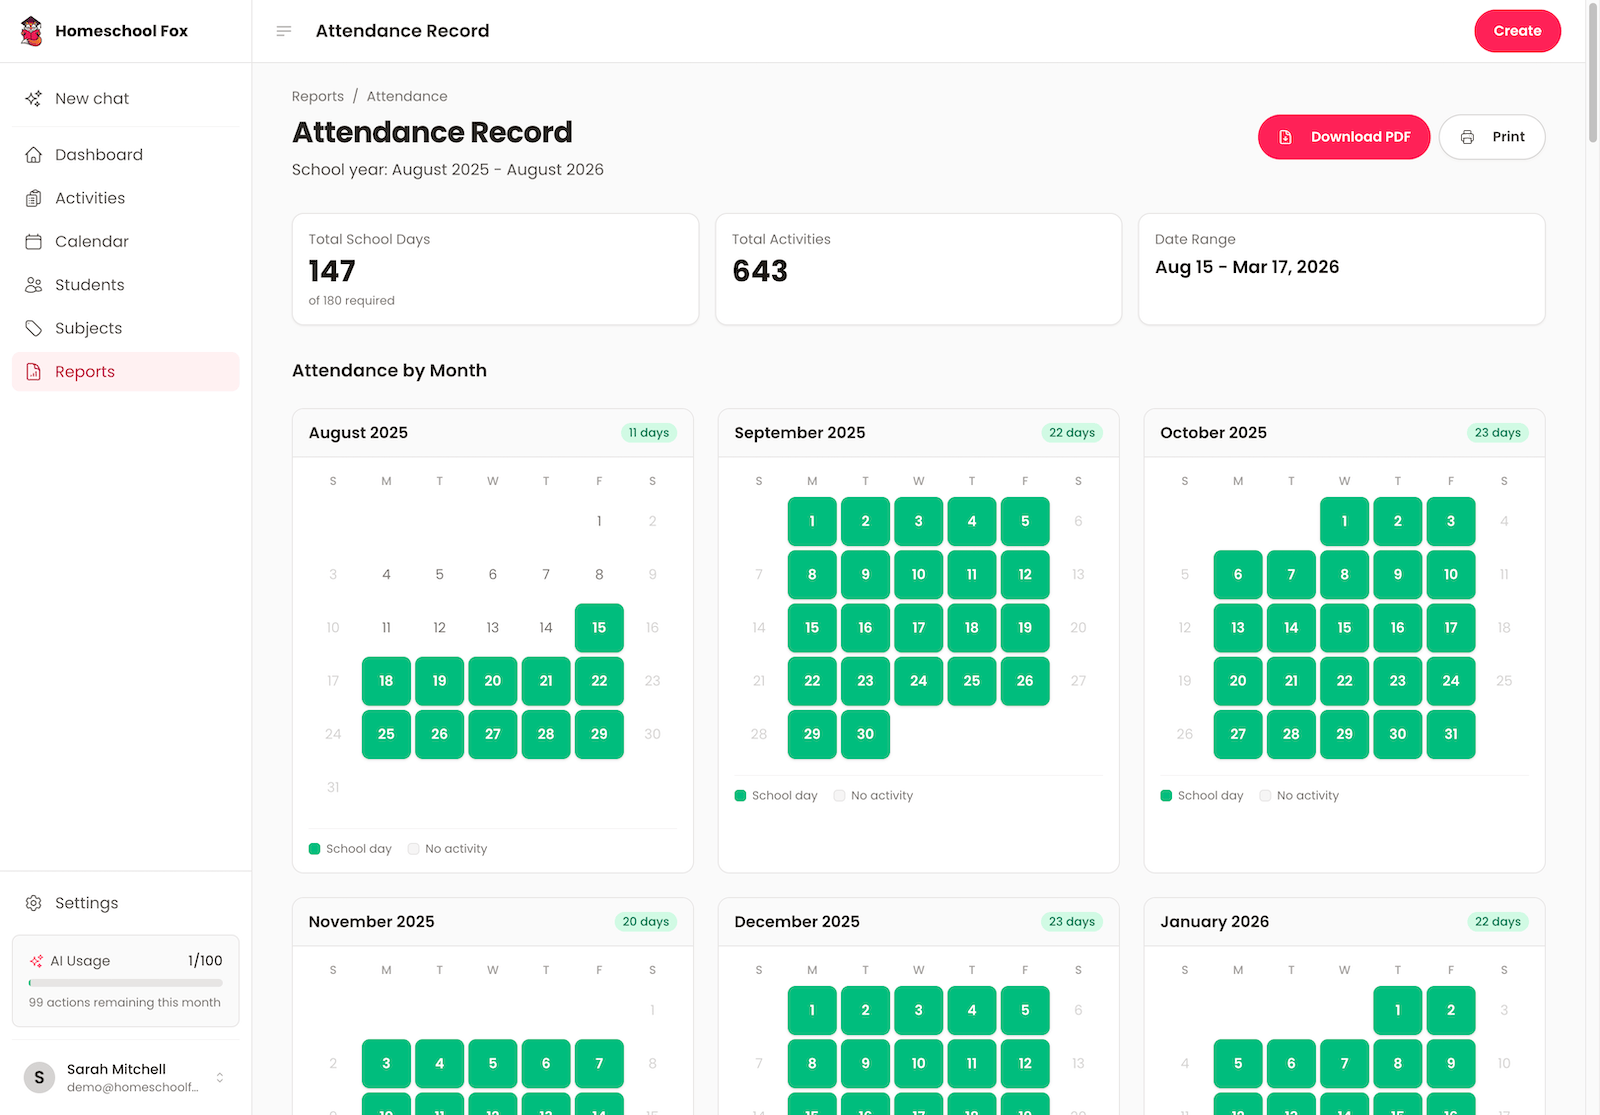Click the '643' Total Activities value
The width and height of the screenshot is (1600, 1115).
tap(760, 271)
